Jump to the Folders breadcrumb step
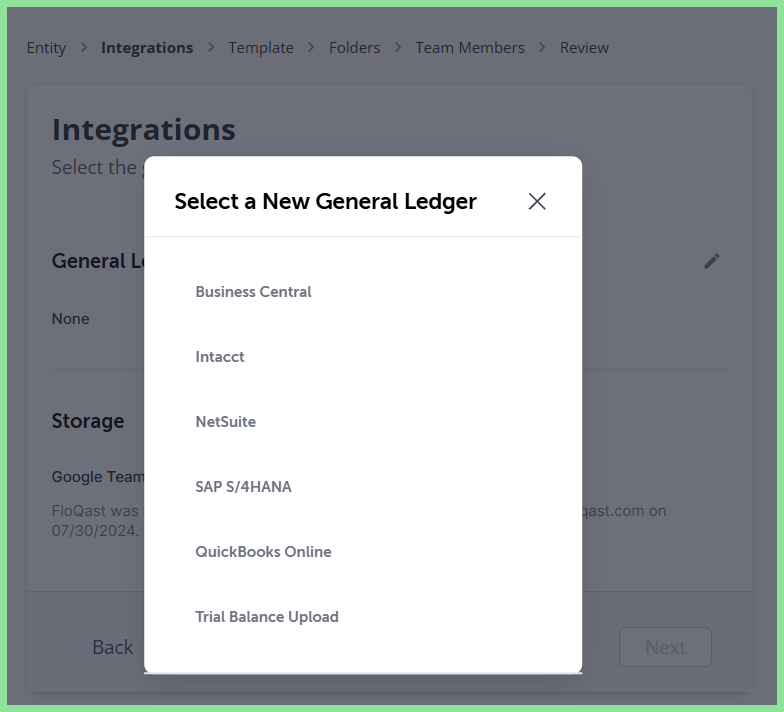 click(354, 48)
